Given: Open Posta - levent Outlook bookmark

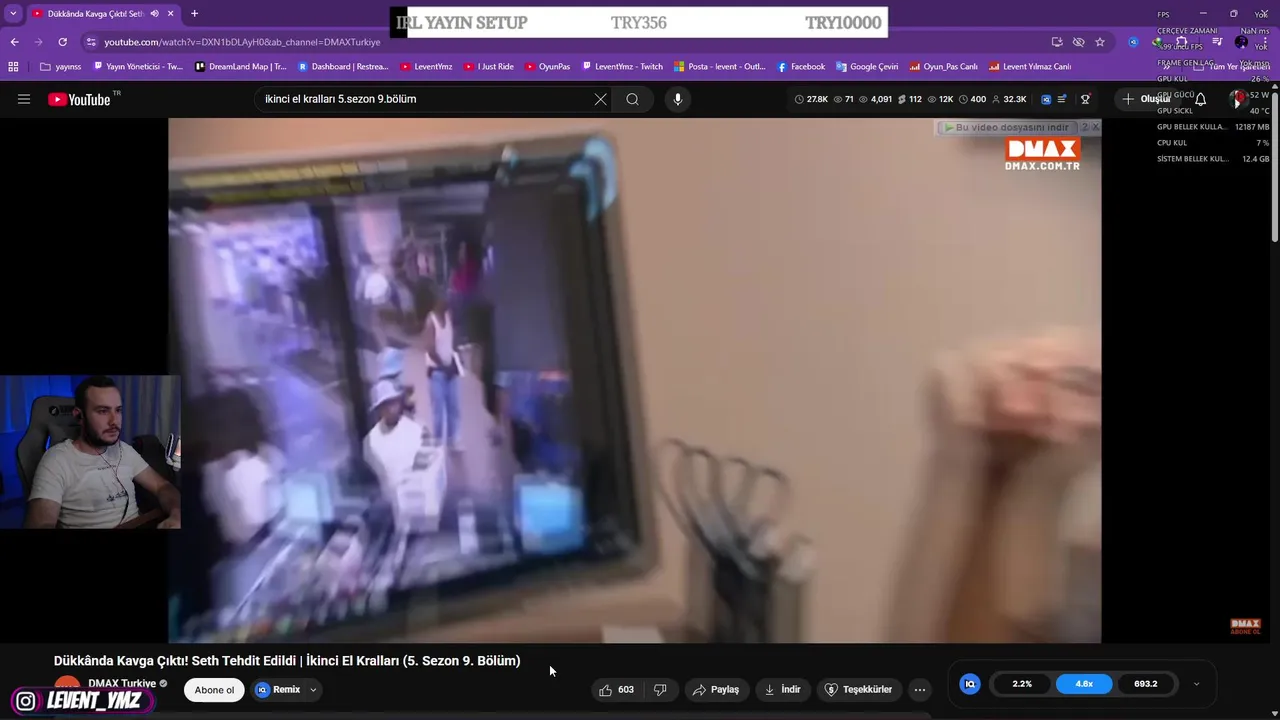Looking at the screenshot, I should pyautogui.click(x=720, y=67).
